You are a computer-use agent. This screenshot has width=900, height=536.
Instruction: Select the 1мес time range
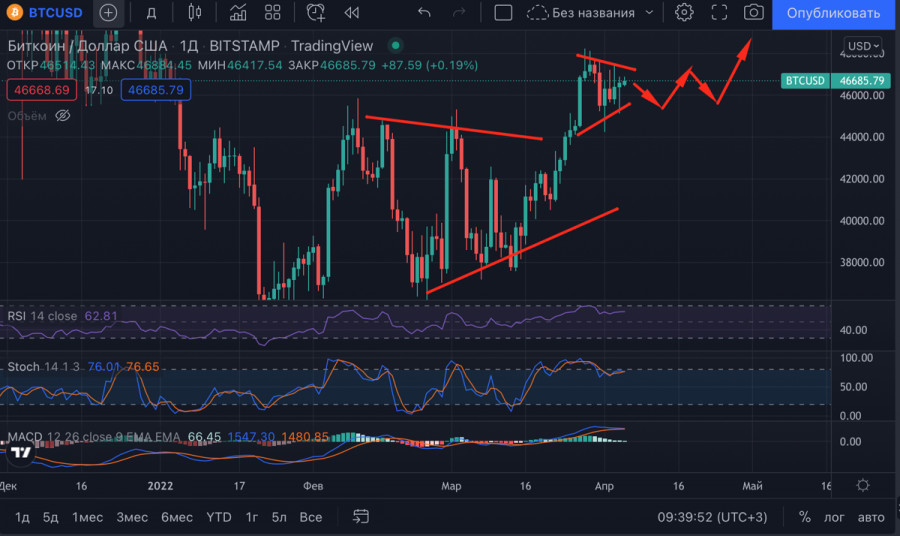(x=87, y=517)
